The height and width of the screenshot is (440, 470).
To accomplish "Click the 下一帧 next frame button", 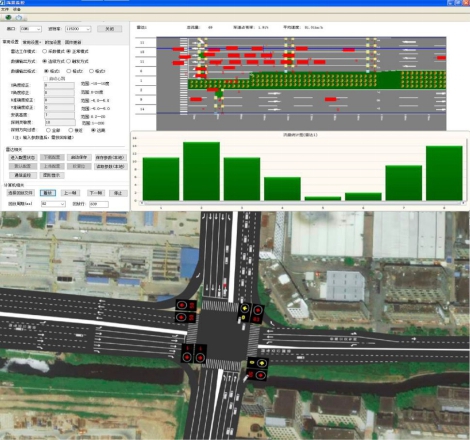I will pyautogui.click(x=96, y=193).
